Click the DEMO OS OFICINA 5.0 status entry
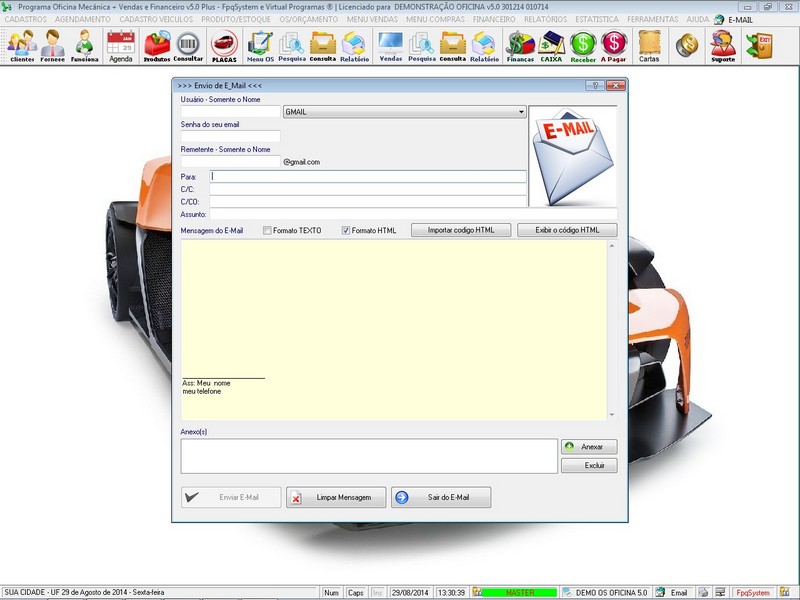The image size is (800, 600). click(x=606, y=592)
